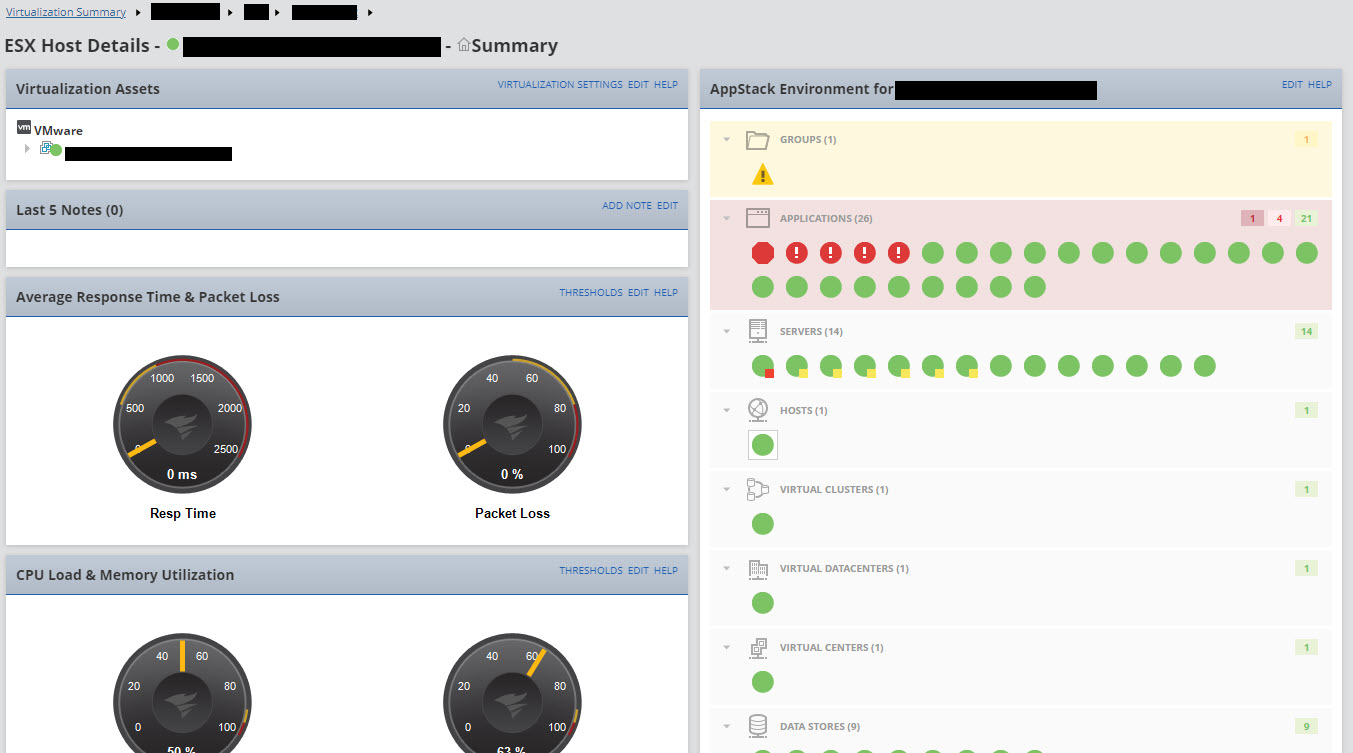Click the Data Stores database icon
1353x753 pixels.
[x=758, y=726]
